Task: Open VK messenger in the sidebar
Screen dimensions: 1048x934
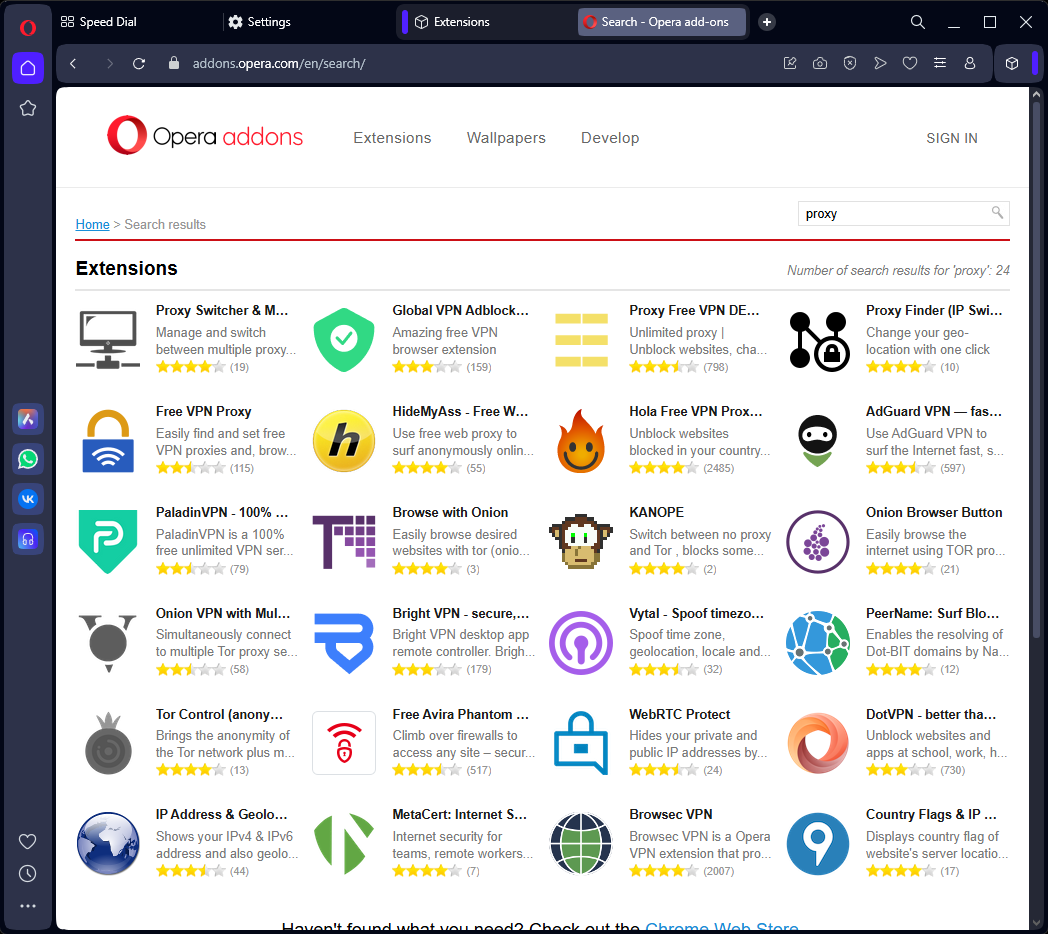Action: [x=27, y=499]
